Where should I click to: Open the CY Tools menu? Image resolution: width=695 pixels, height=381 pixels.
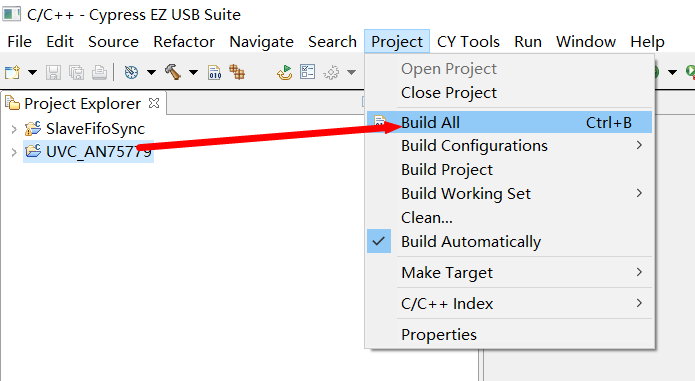pyautogui.click(x=468, y=42)
